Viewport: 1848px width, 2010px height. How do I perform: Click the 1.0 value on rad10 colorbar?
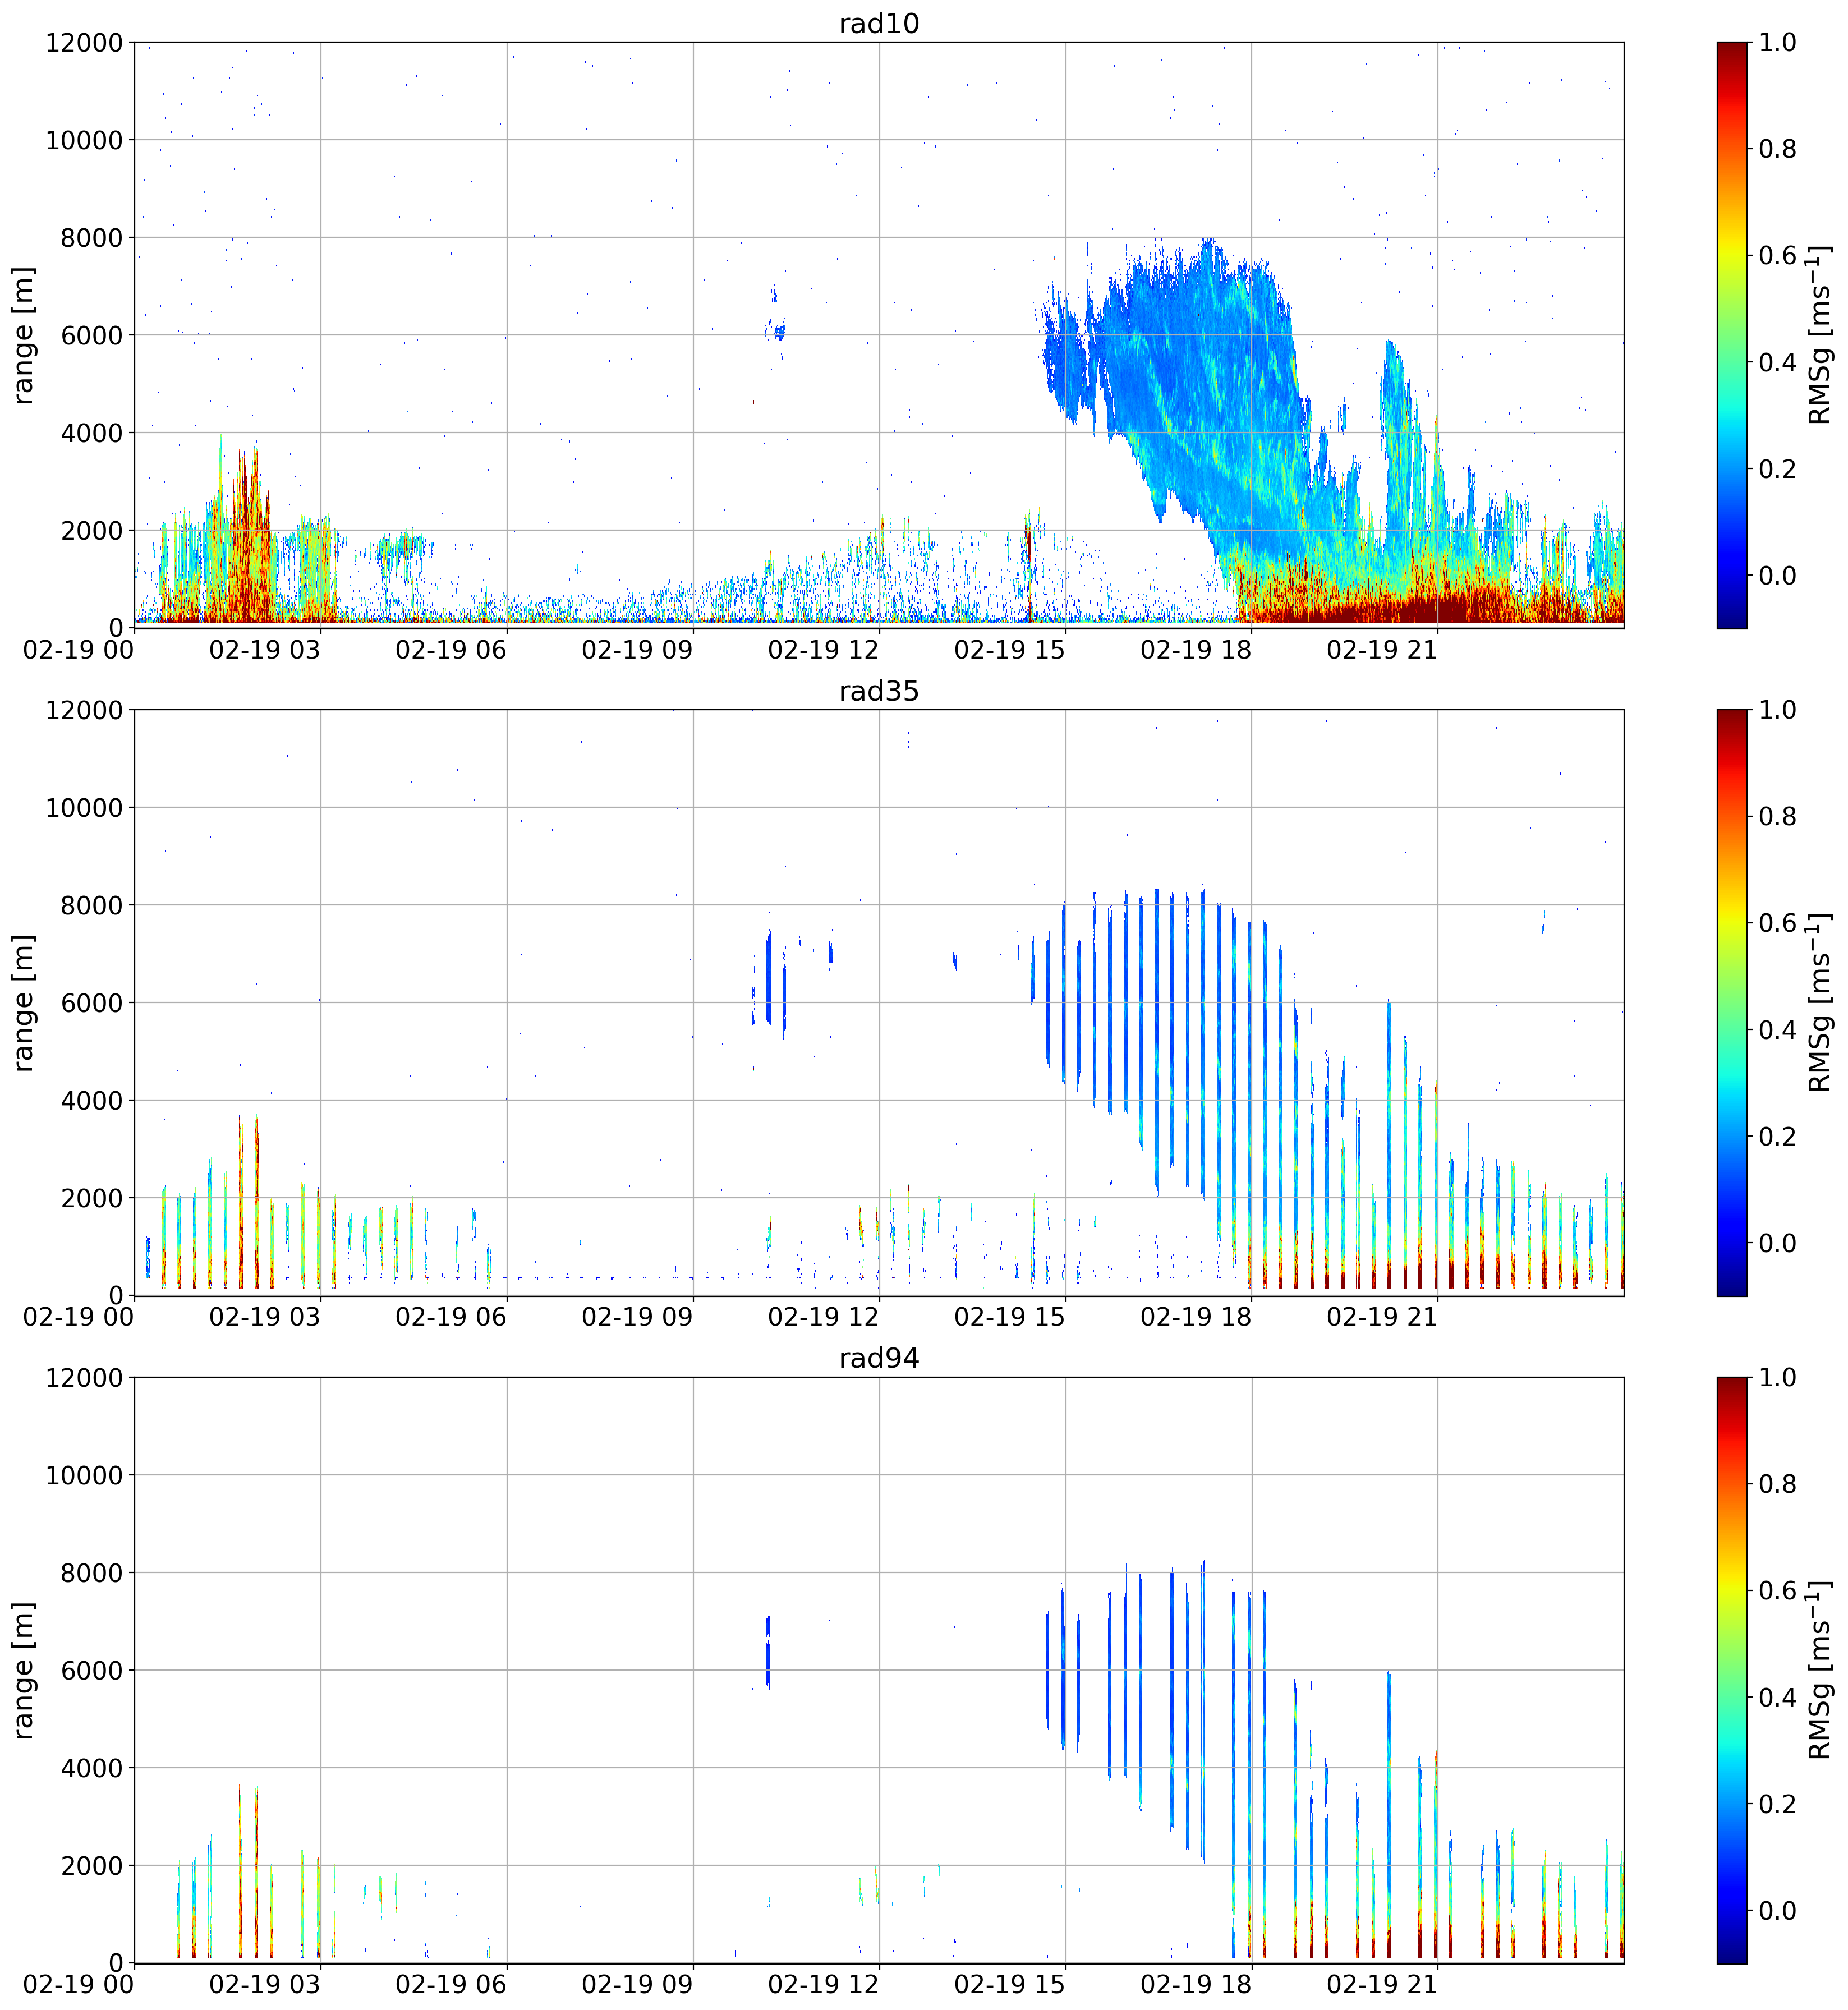[x=1777, y=43]
